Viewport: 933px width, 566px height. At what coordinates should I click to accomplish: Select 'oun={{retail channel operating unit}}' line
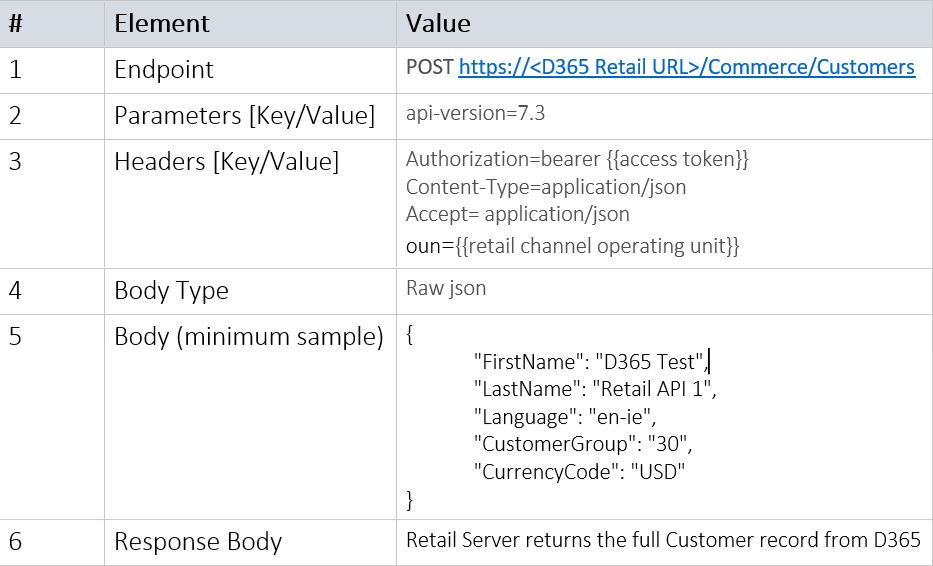click(x=572, y=246)
